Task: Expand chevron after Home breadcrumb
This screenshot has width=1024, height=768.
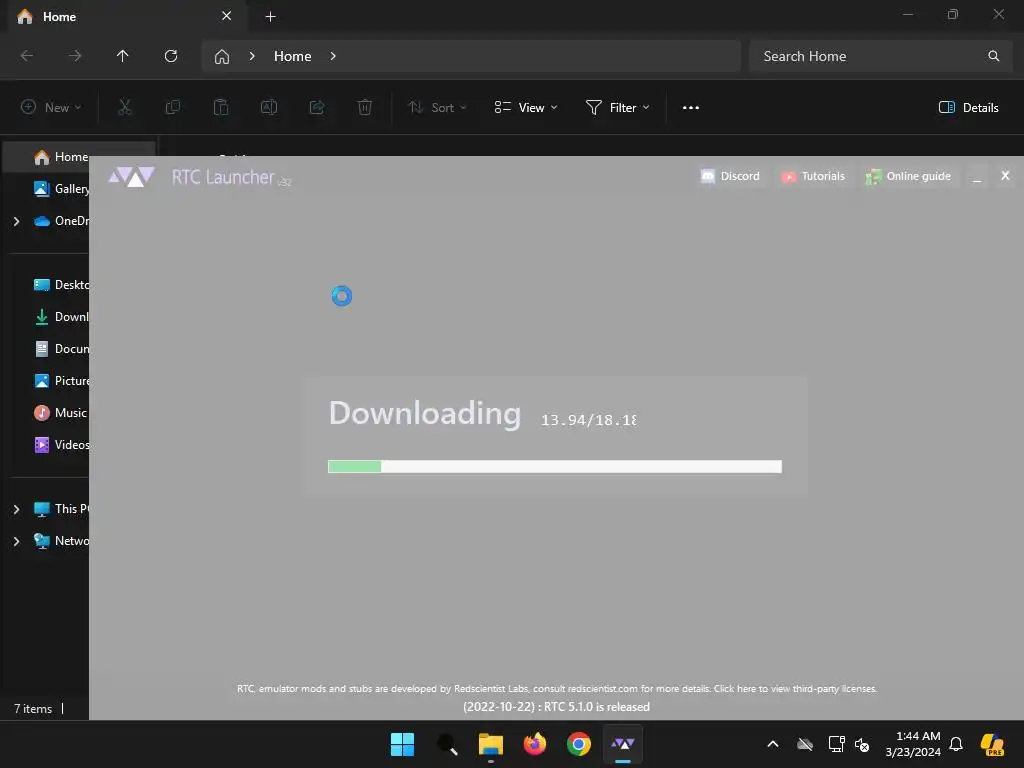Action: pos(333,56)
